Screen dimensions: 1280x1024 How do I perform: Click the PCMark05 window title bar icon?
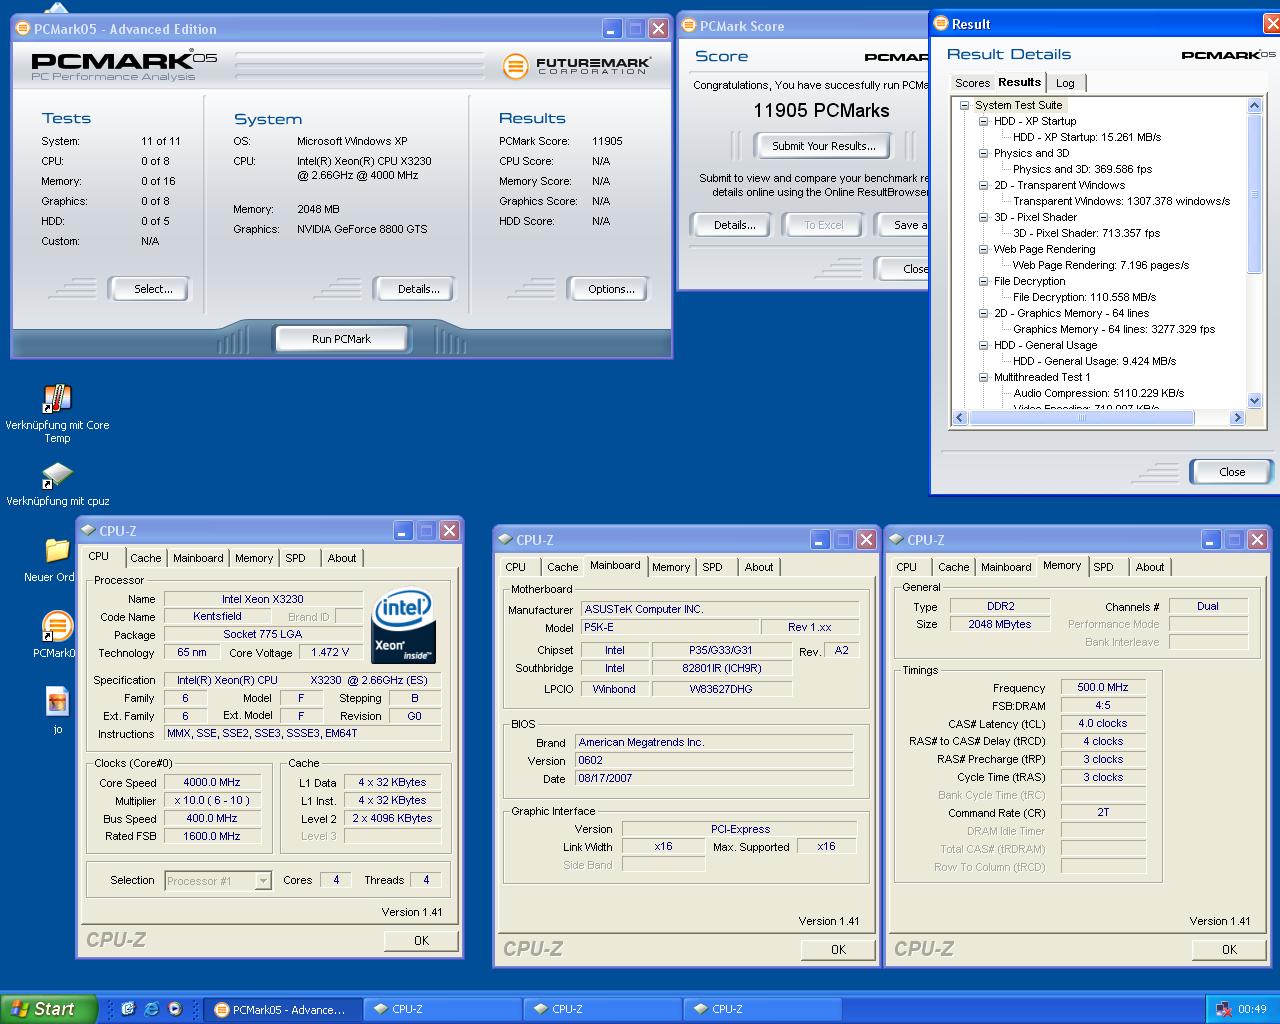point(24,29)
